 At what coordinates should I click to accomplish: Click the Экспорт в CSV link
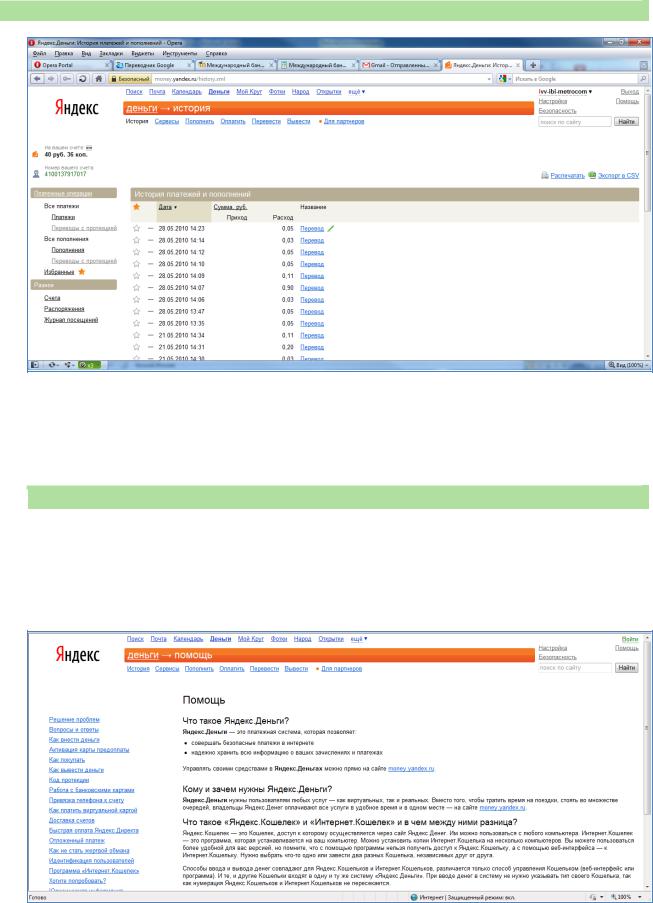[618, 176]
